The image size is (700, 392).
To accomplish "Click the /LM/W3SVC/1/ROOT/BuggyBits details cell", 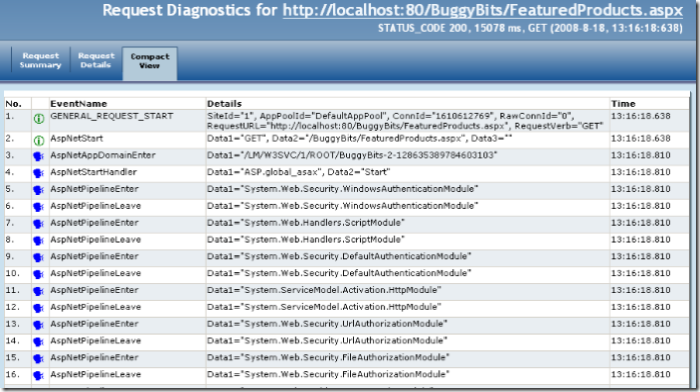I will click(352, 155).
